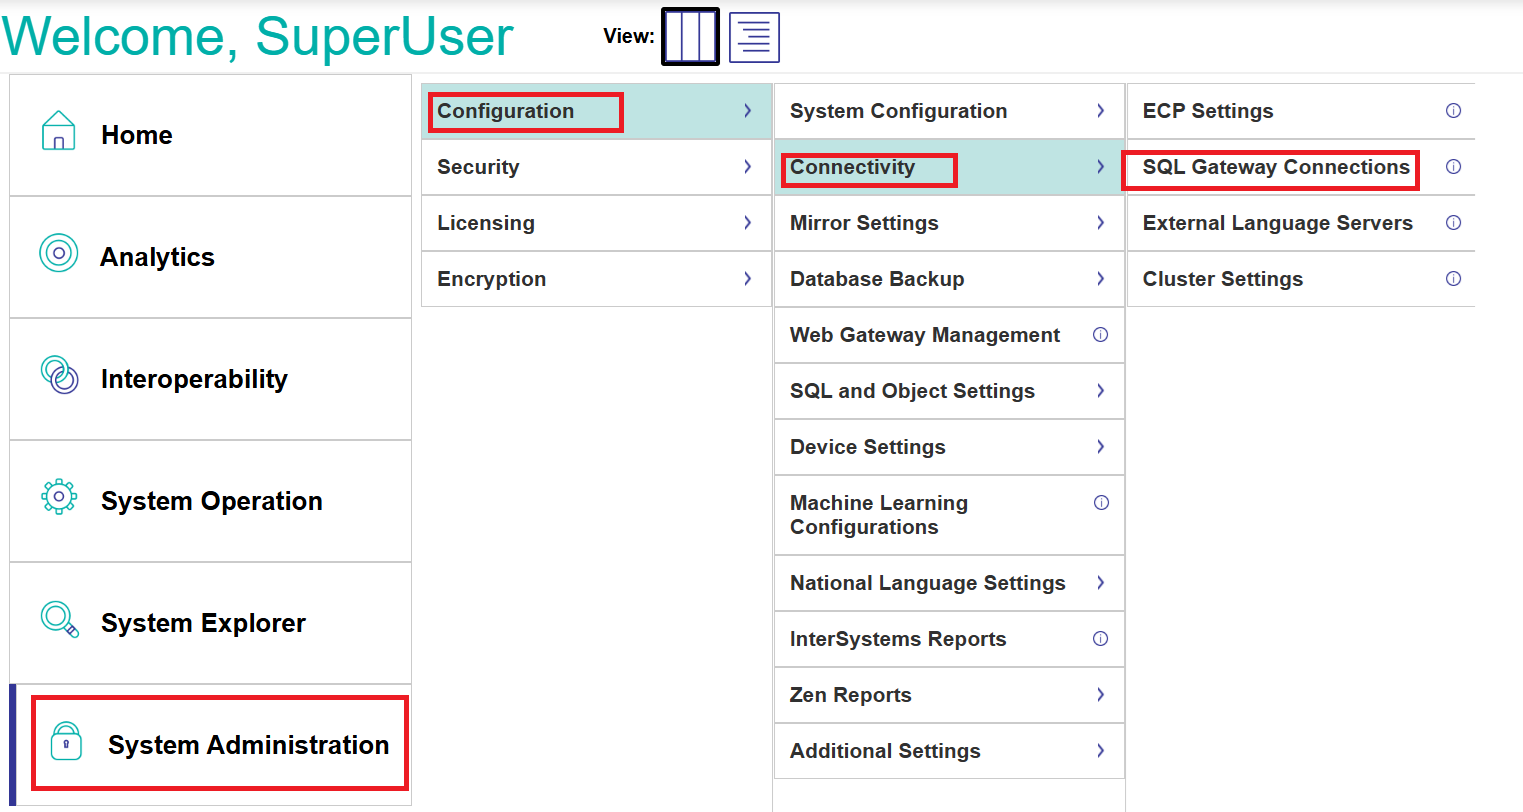Expand the Security submenu arrow
Image resolution: width=1523 pixels, height=812 pixels.
(x=747, y=167)
